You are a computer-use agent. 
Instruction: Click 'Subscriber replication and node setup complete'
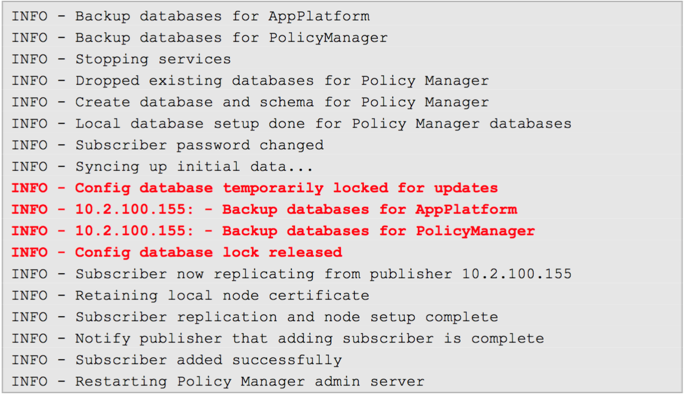pos(254,317)
